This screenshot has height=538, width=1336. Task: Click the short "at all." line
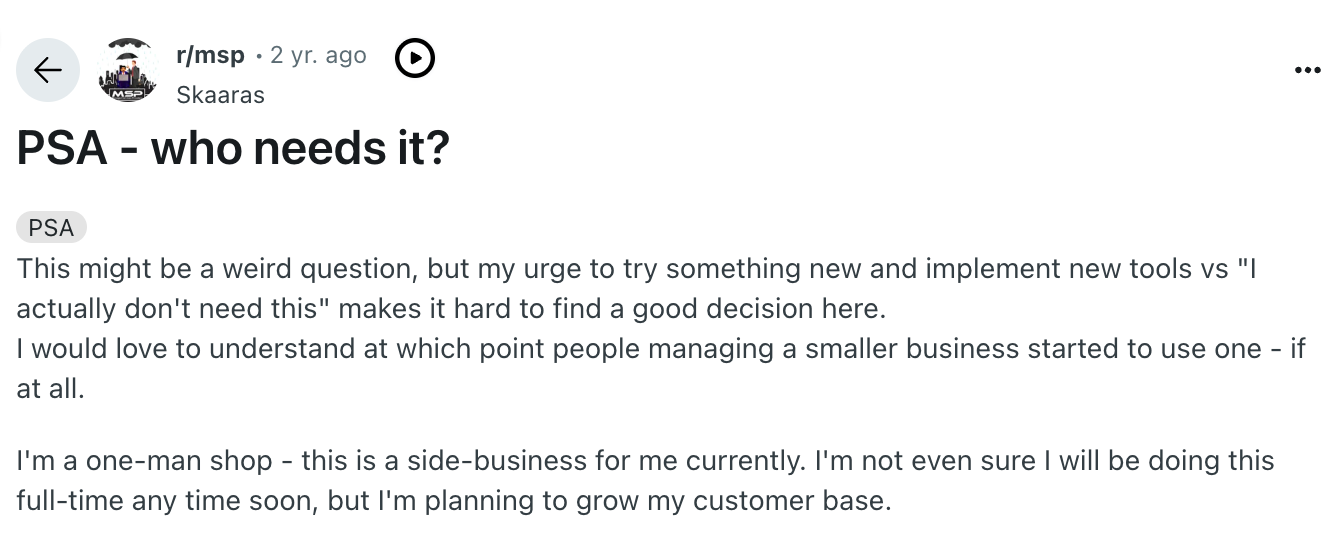pyautogui.click(x=51, y=388)
